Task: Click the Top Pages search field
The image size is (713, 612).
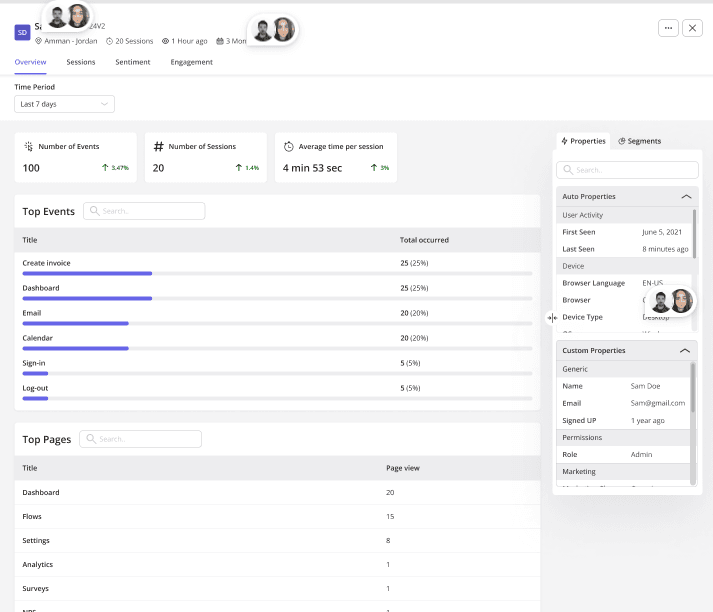Action: [141, 439]
